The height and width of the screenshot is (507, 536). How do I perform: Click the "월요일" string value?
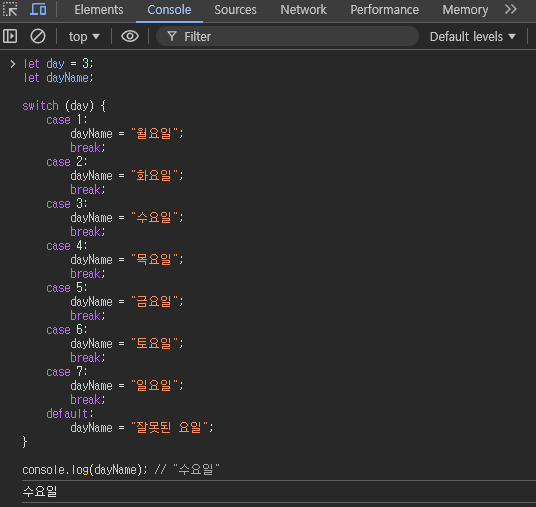[x=154, y=133]
